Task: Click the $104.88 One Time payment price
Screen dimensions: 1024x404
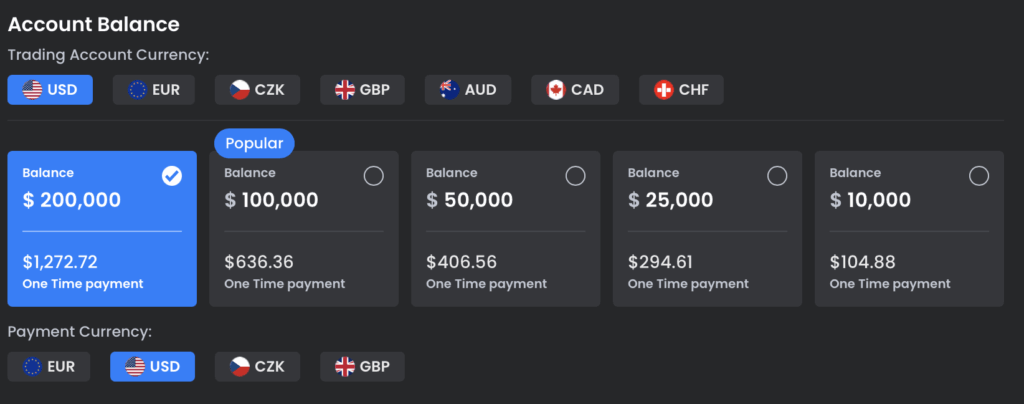Action: pyautogui.click(x=866, y=263)
